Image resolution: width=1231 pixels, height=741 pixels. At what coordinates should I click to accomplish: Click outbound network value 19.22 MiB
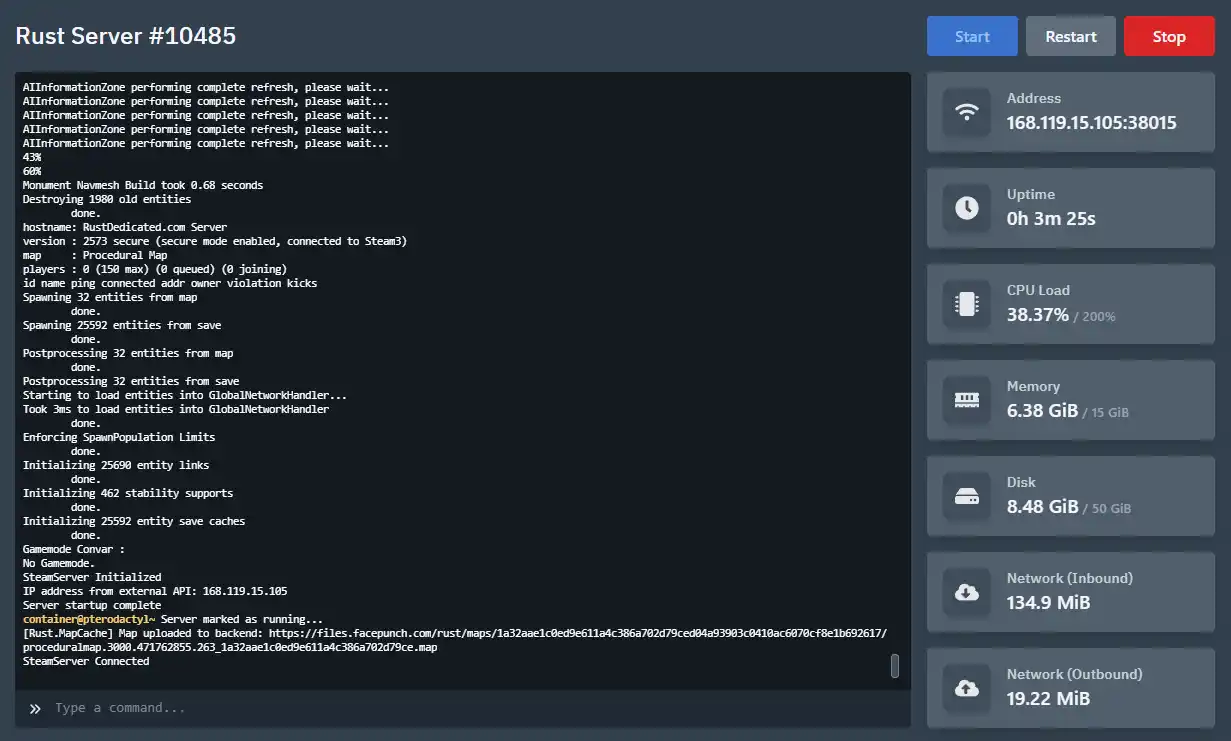click(1048, 699)
